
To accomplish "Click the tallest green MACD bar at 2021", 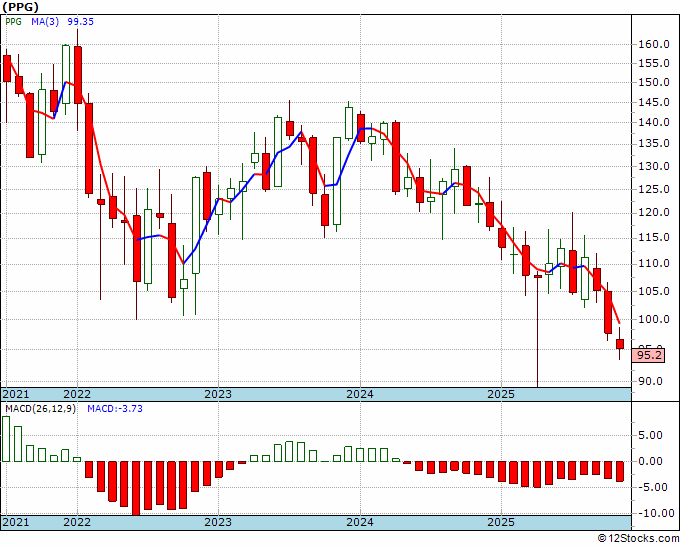I will [6, 439].
